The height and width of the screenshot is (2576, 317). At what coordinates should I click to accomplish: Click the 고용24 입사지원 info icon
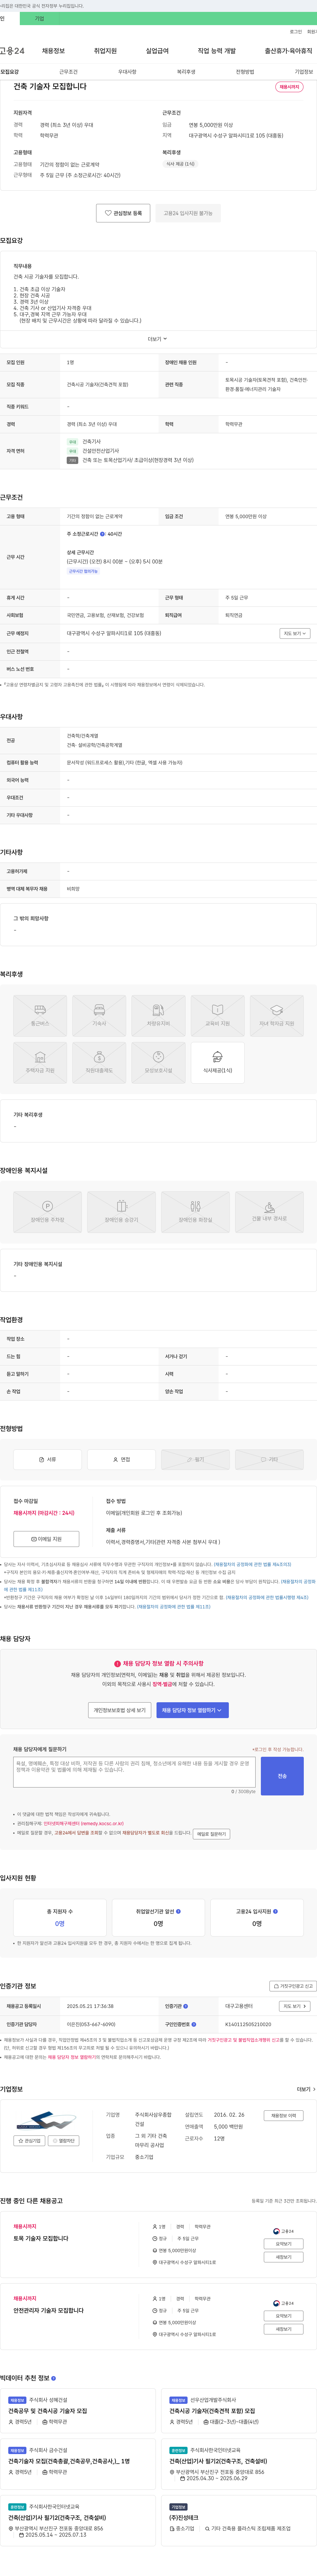[x=275, y=1911]
